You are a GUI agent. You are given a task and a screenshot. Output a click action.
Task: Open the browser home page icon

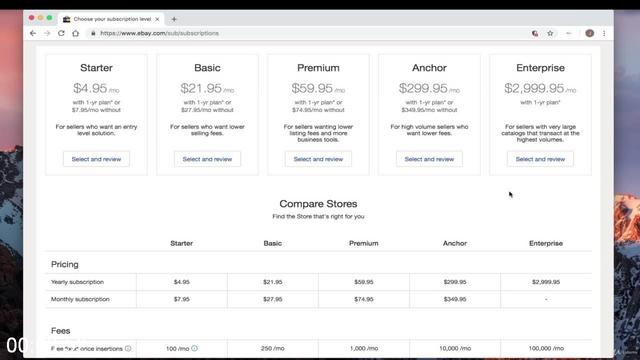point(76,33)
